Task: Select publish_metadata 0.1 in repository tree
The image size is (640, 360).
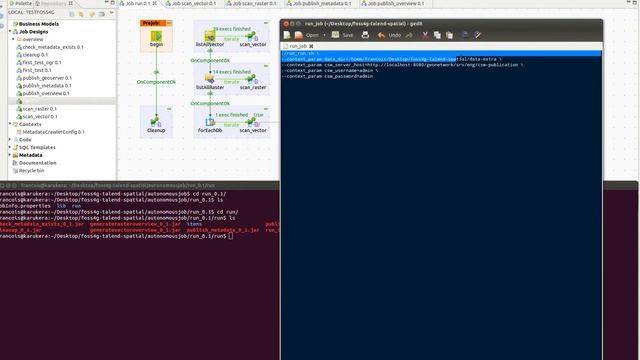Action: 44,86
